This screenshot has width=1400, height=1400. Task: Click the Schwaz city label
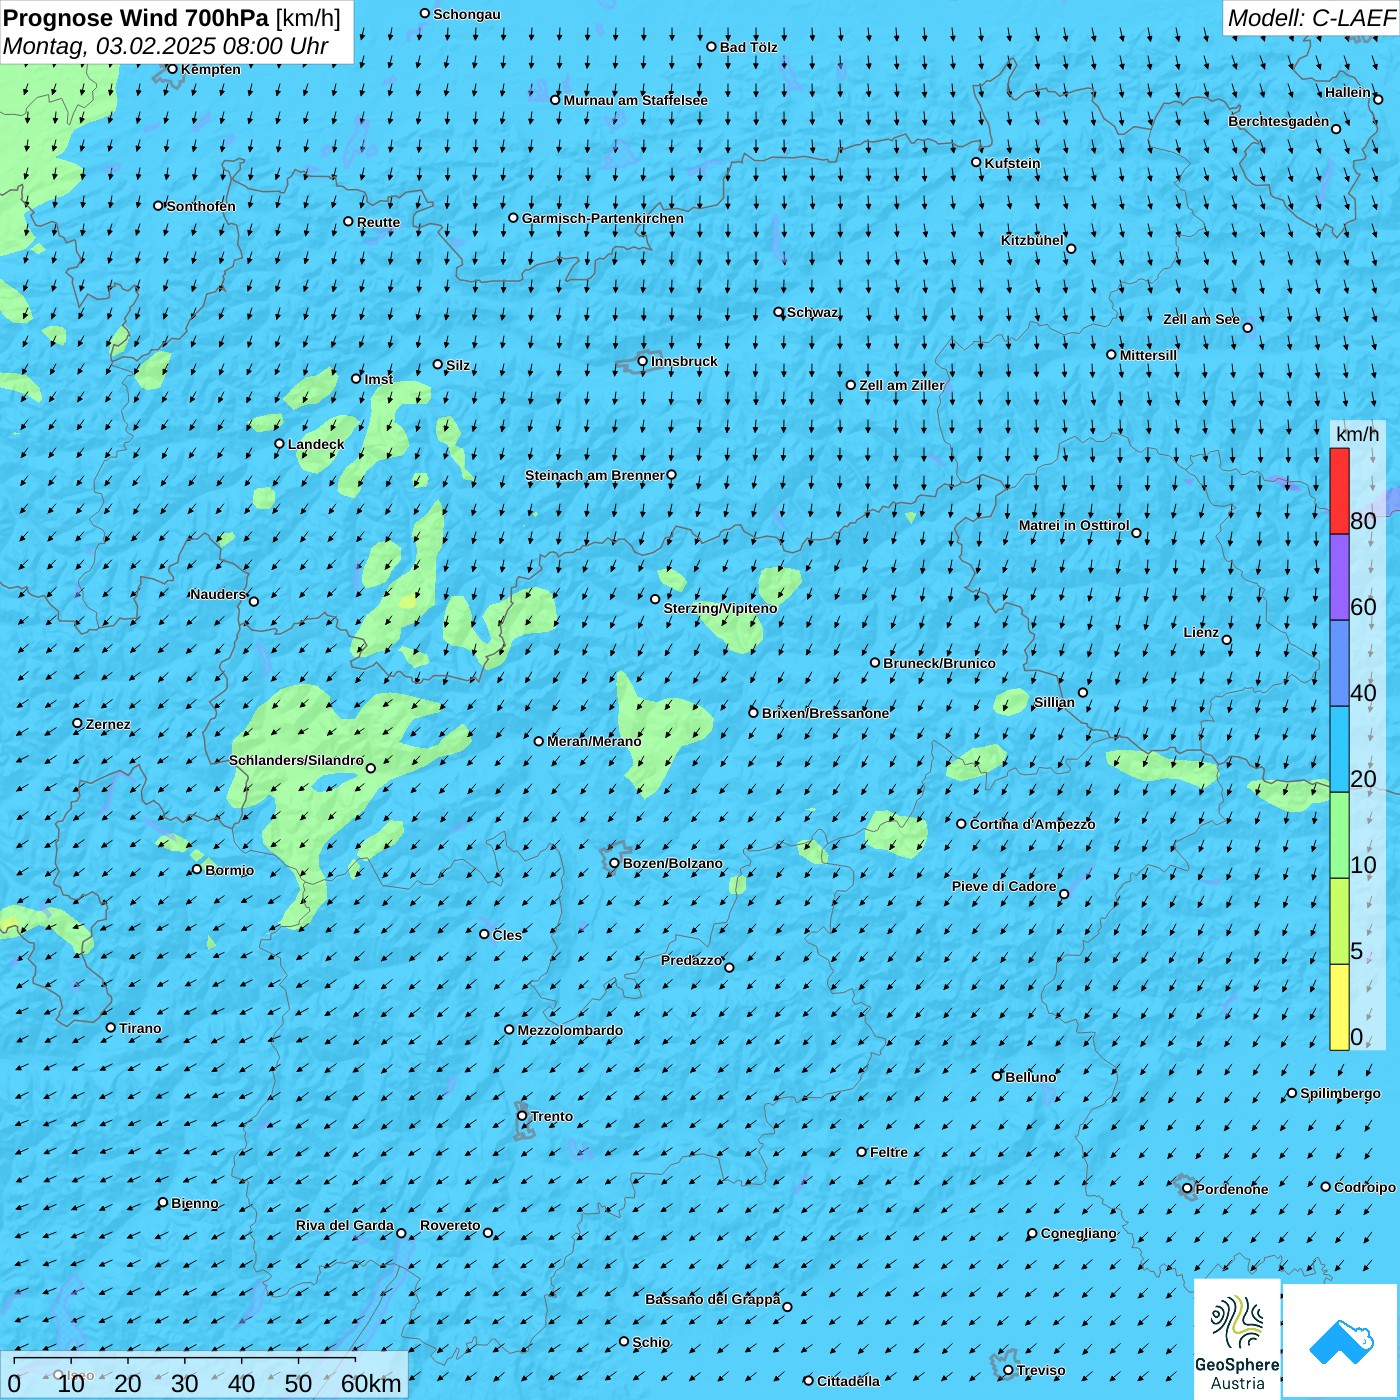point(812,312)
